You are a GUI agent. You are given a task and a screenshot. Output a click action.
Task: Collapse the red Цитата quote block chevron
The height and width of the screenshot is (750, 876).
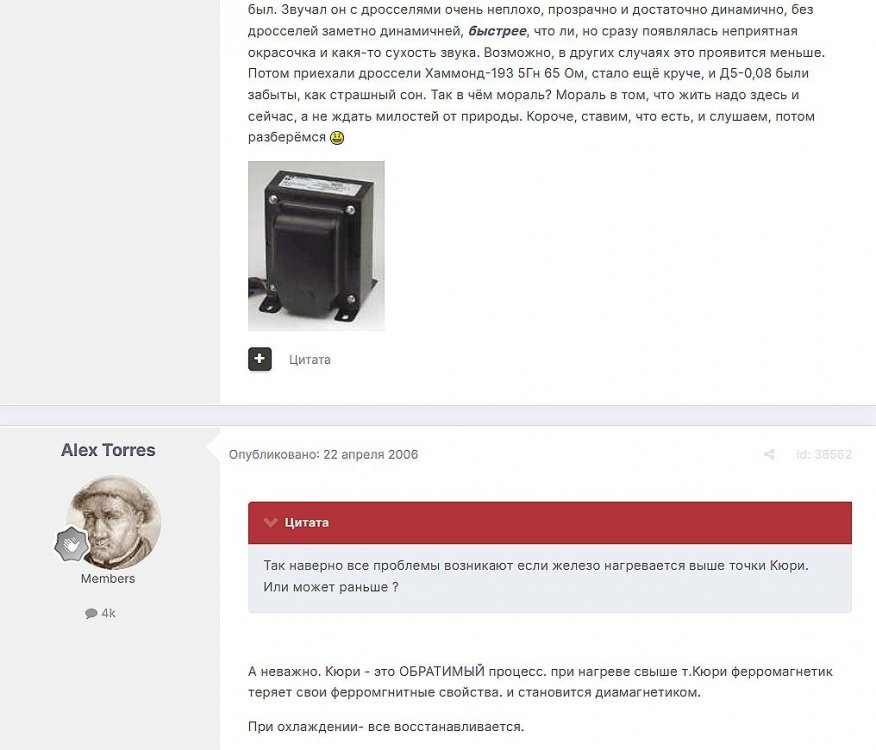pos(271,523)
